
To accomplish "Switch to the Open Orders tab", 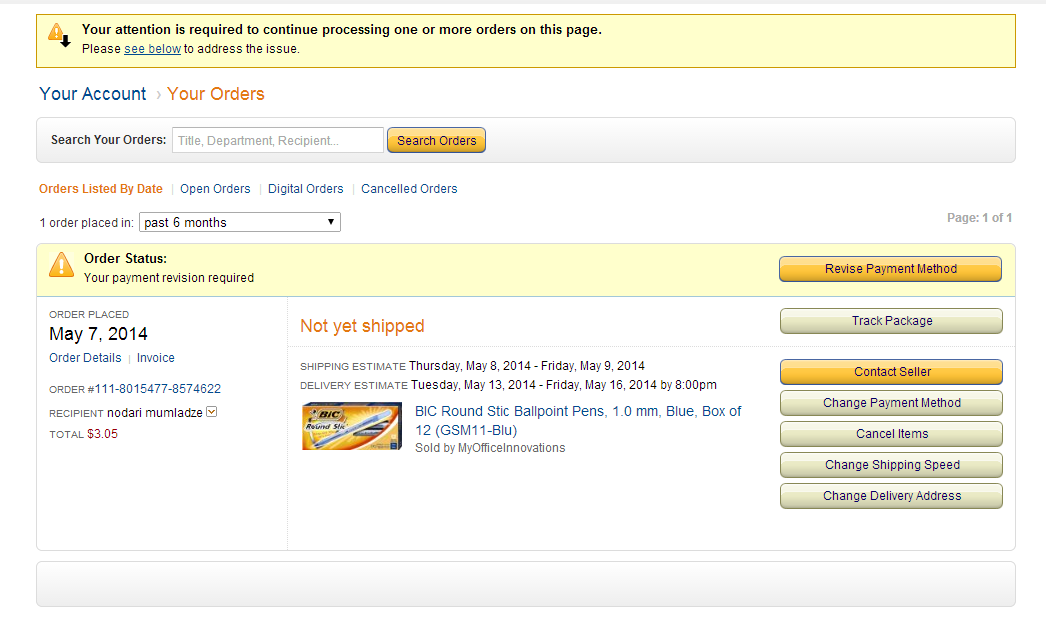I will point(215,189).
